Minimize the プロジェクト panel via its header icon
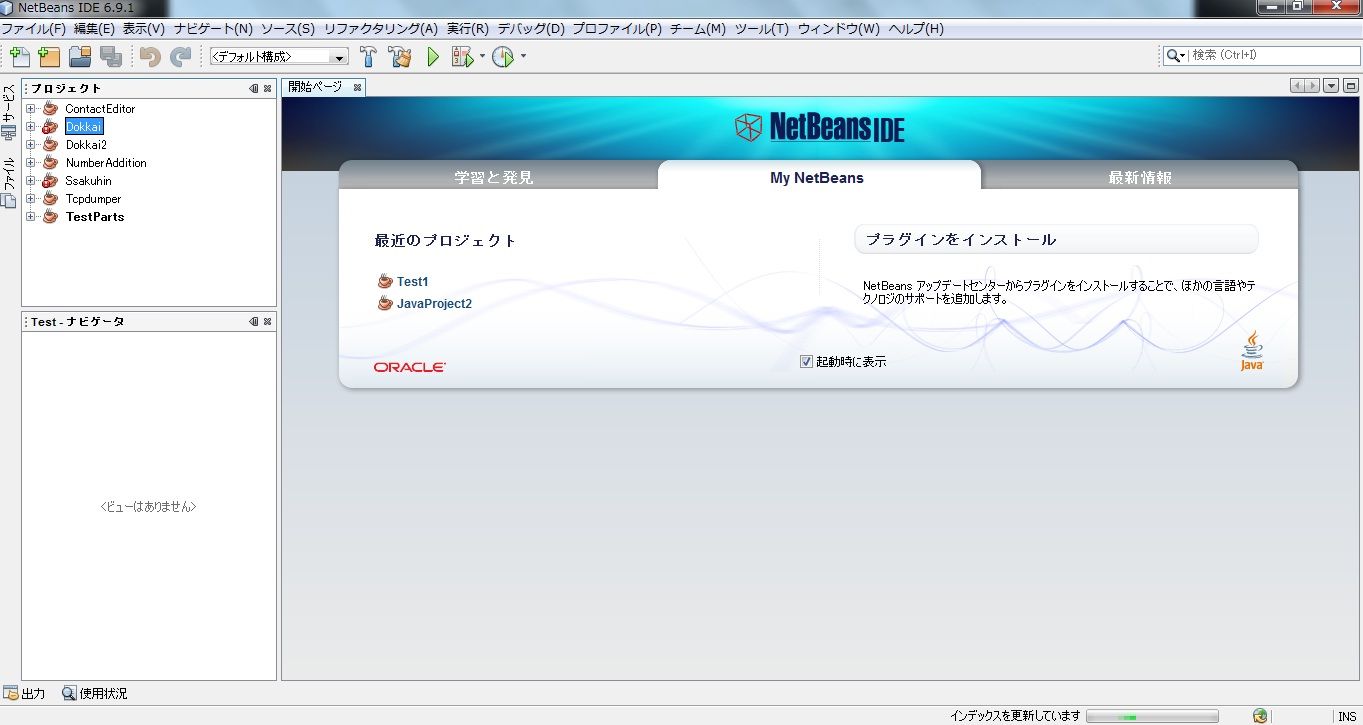Viewport: 1363px width, 725px height. point(254,89)
